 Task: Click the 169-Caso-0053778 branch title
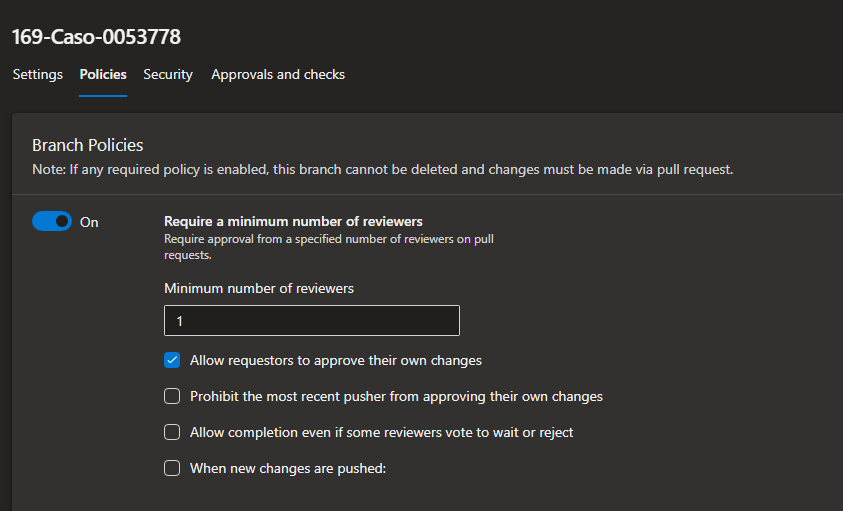pyautogui.click(x=96, y=37)
